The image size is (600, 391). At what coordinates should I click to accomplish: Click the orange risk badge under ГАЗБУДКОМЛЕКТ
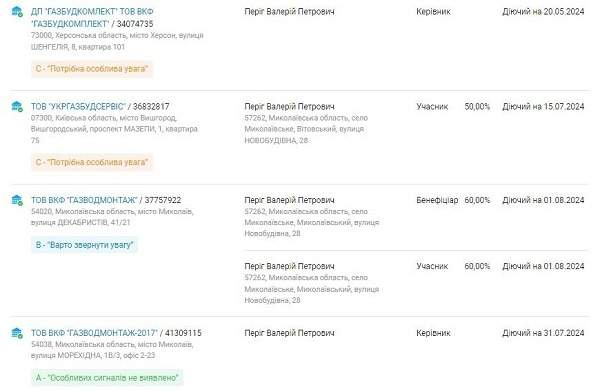[x=92, y=69]
